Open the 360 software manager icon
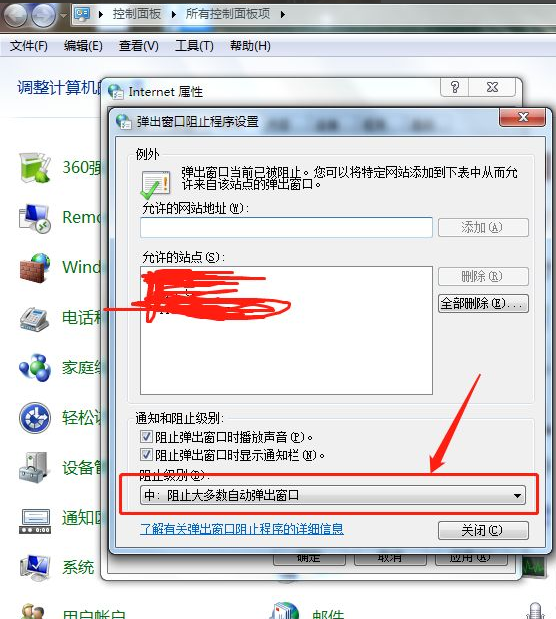This screenshot has height=619, width=556. [35, 167]
